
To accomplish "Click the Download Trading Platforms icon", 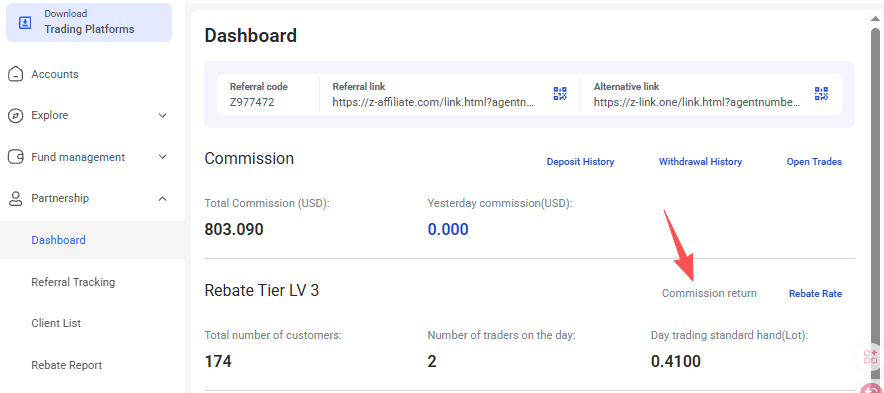I will coord(25,23).
